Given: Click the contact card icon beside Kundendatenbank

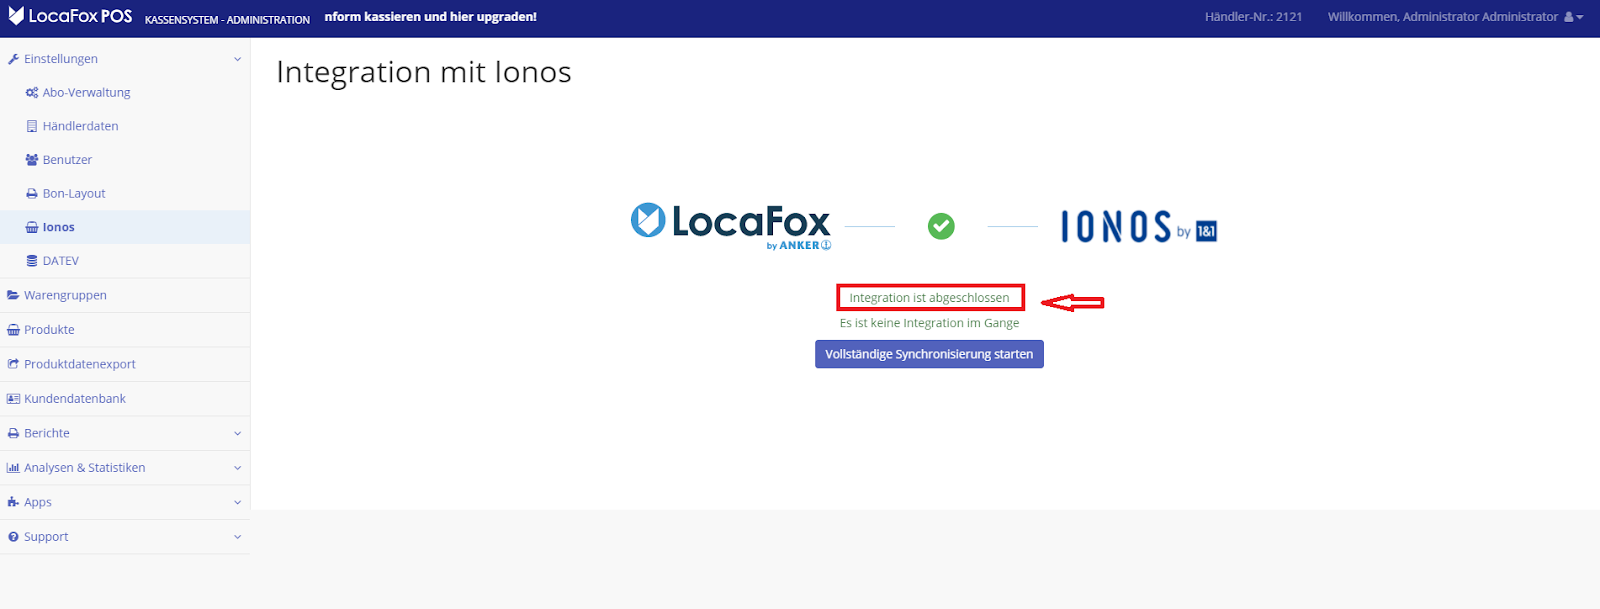Looking at the screenshot, I should [13, 399].
